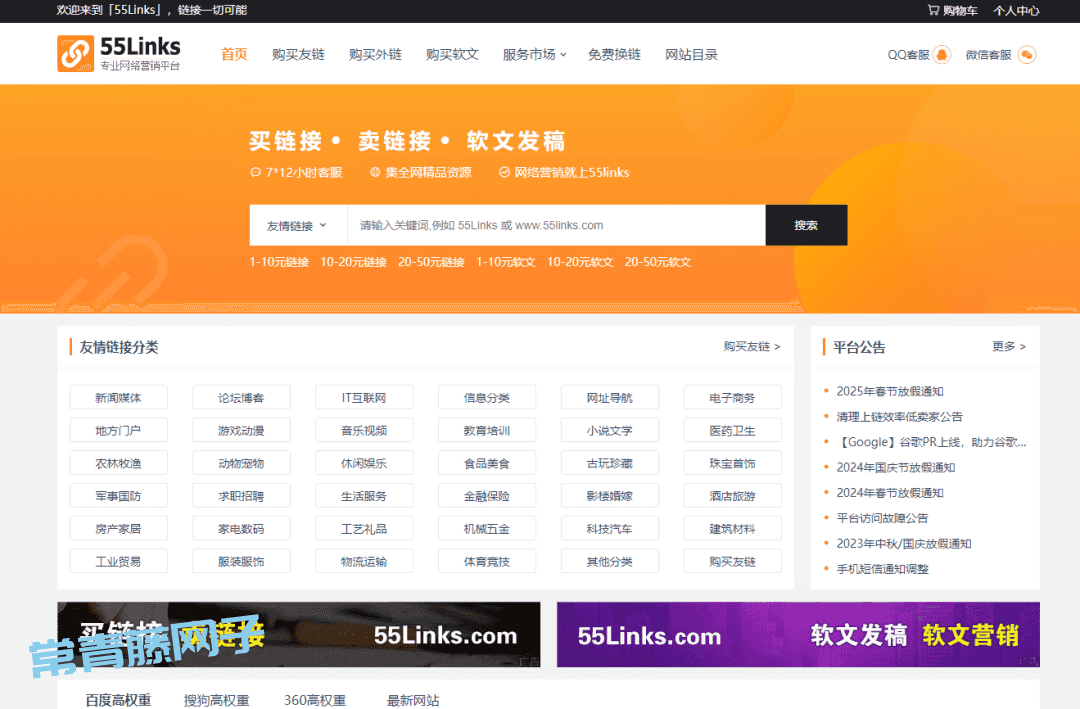Choose the 家电数码 category
Screen dimensions: 1080x709
point(241,529)
